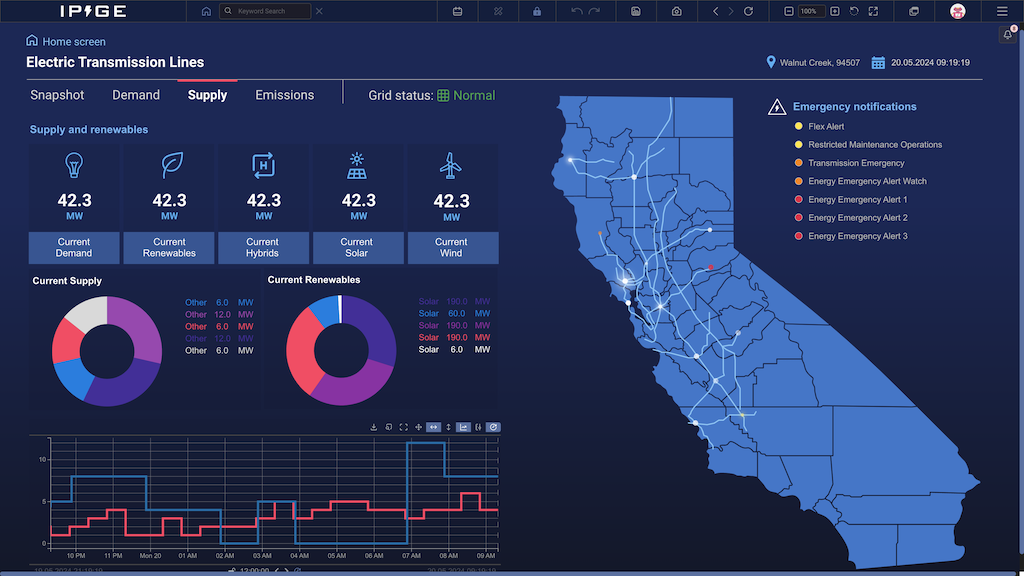Viewport: 1024px width, 576px height.
Task: Enable the fit-to-screen toggle in the toolbar
Action: (x=872, y=11)
